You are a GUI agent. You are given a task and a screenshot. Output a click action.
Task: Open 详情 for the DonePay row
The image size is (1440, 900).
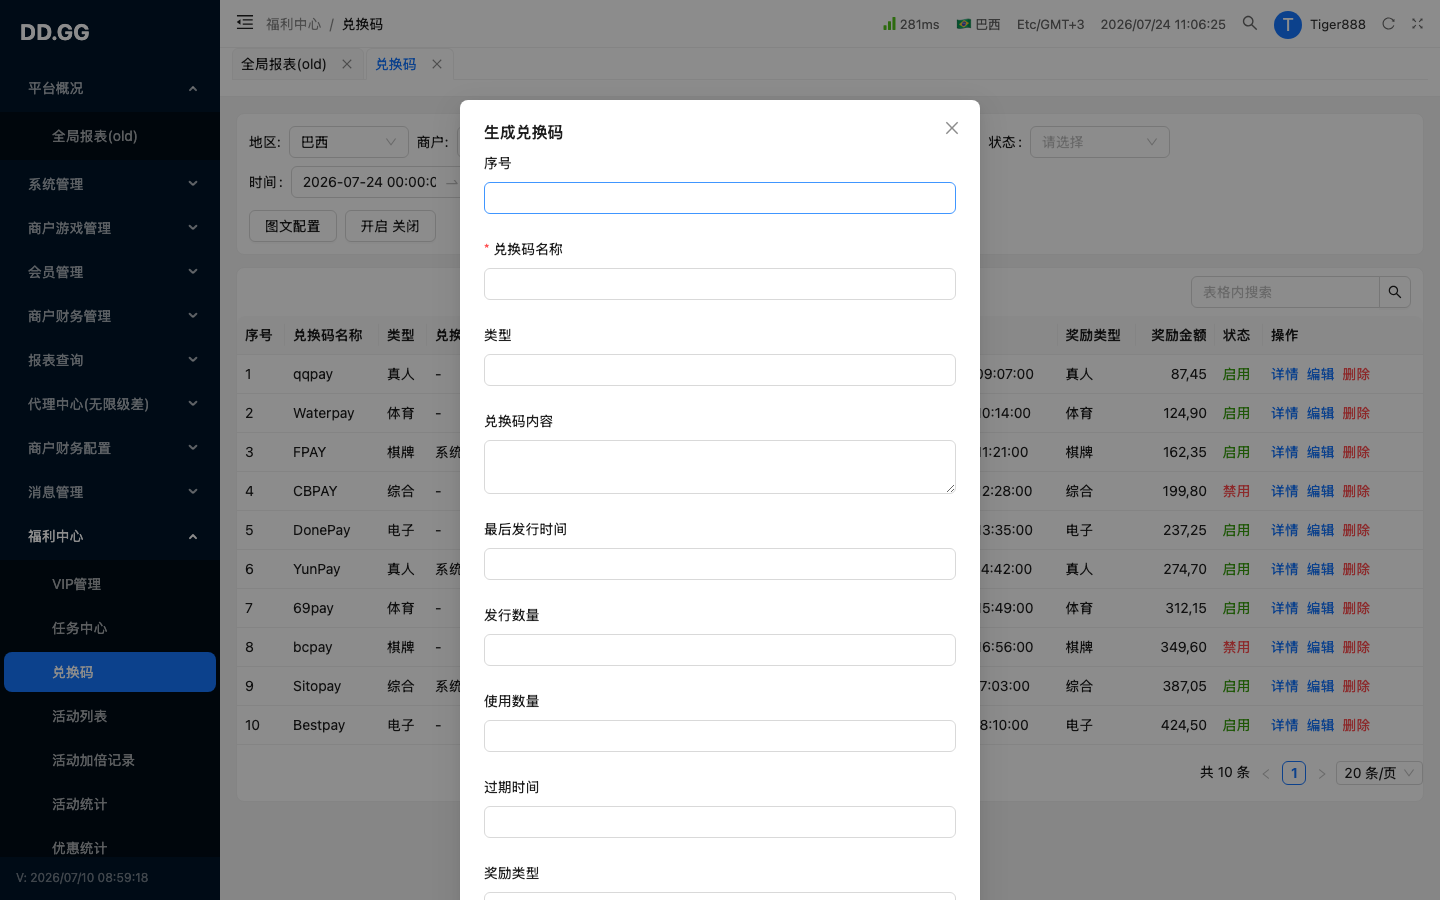point(1285,530)
